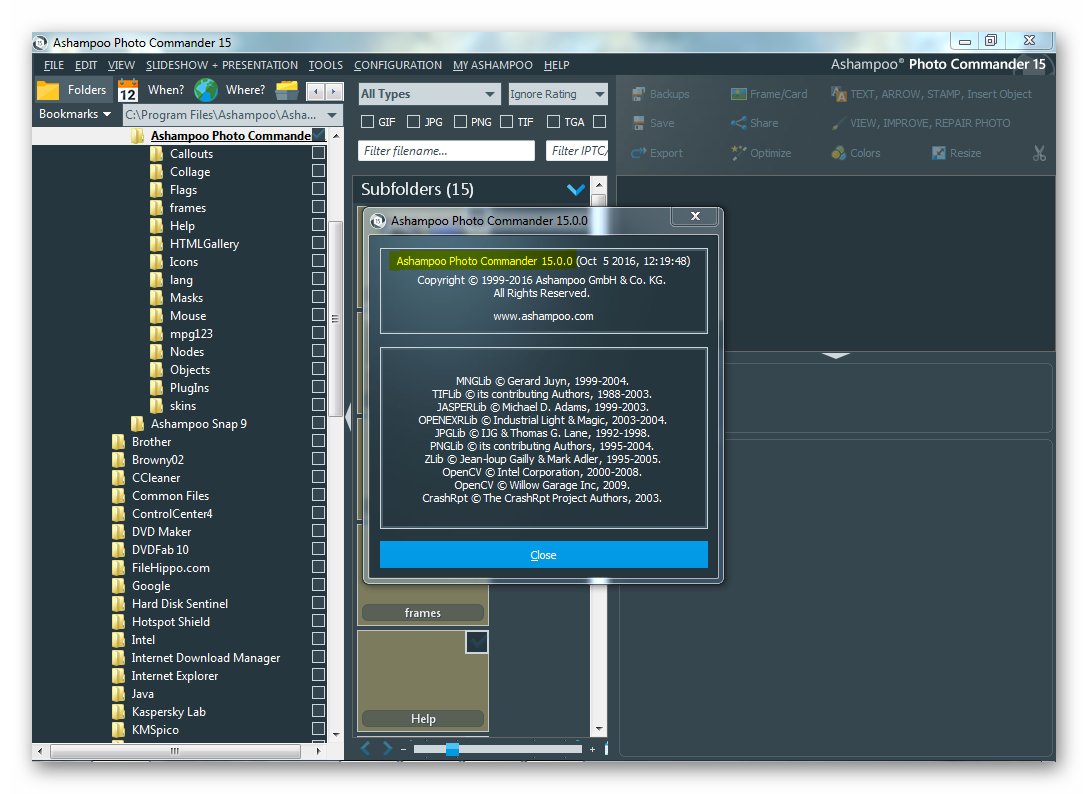Go forward with right history arrow
Viewport: 1088px width, 794px height.
(x=334, y=91)
